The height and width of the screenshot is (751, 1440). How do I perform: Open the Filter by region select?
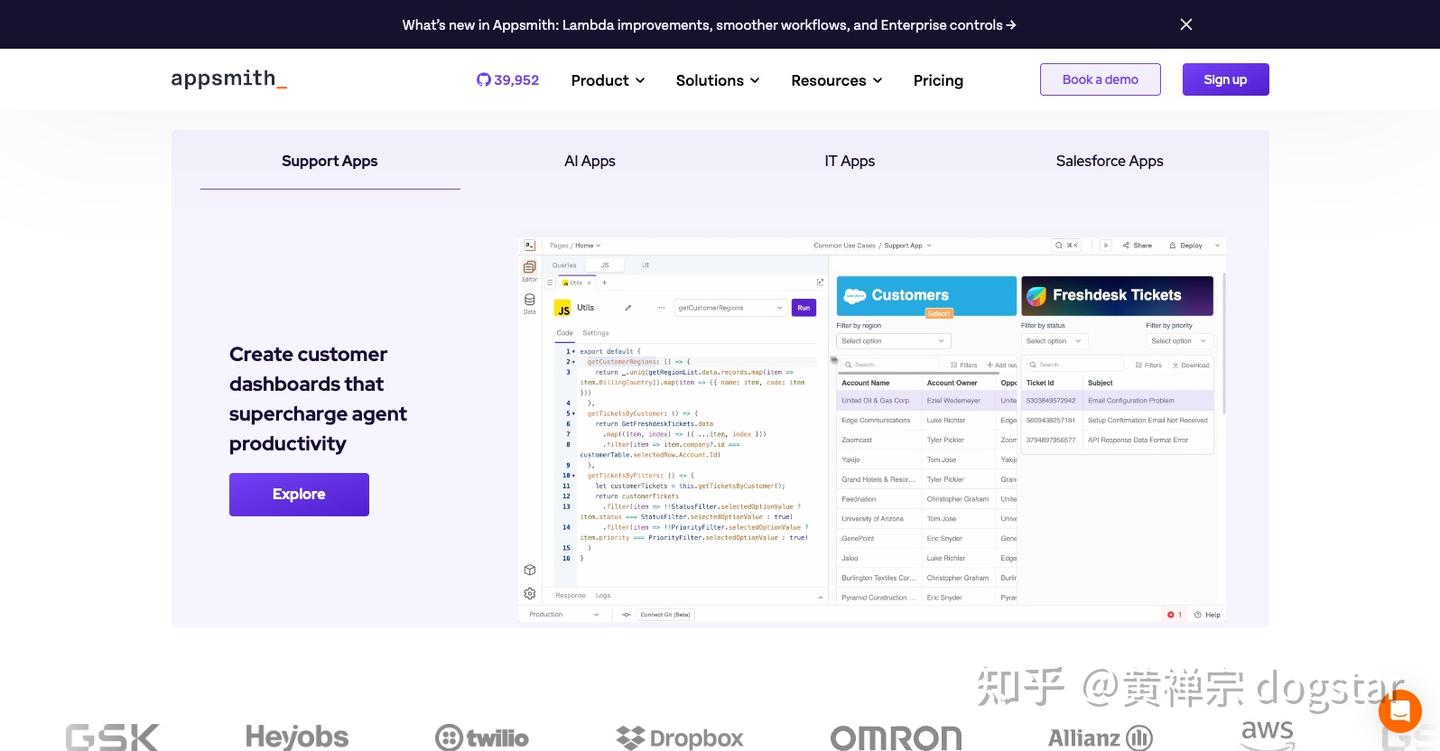pyautogui.click(x=893, y=341)
